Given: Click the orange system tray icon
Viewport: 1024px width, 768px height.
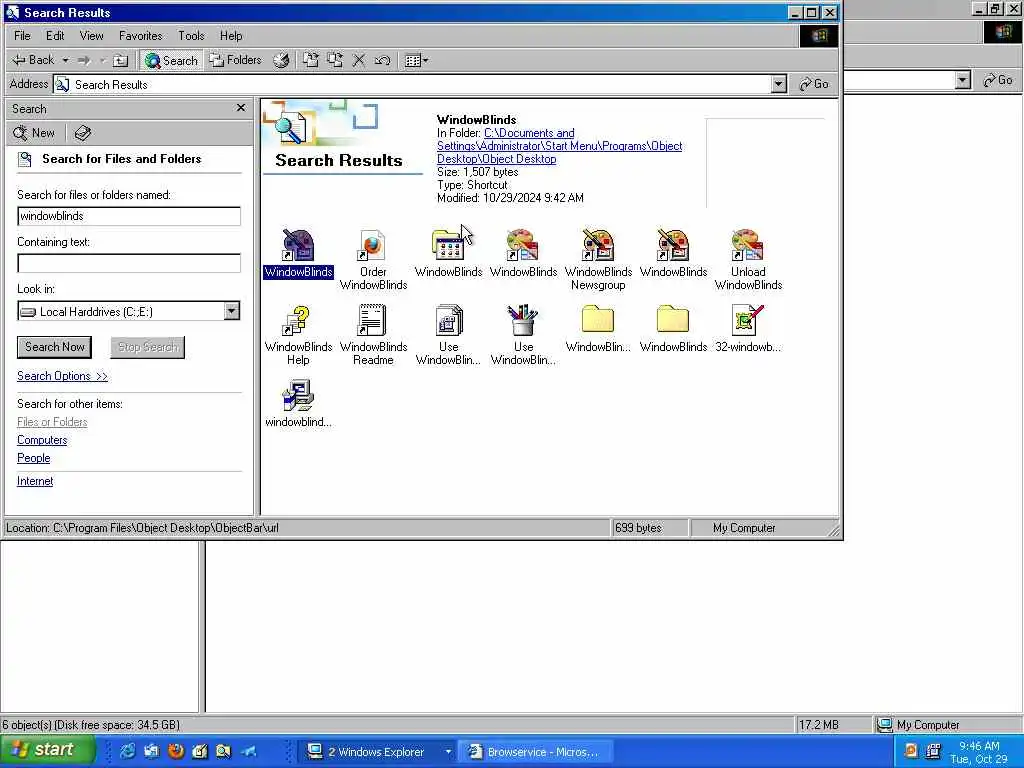Looking at the screenshot, I should click(910, 752).
